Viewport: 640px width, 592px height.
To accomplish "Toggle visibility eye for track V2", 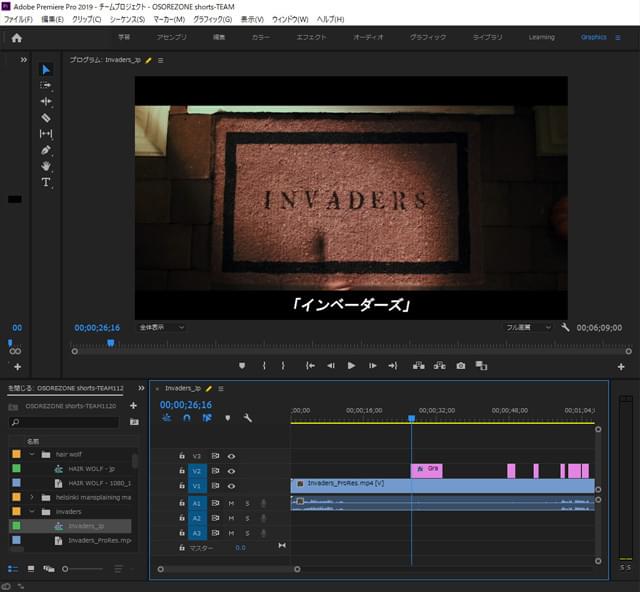I will coord(231,470).
